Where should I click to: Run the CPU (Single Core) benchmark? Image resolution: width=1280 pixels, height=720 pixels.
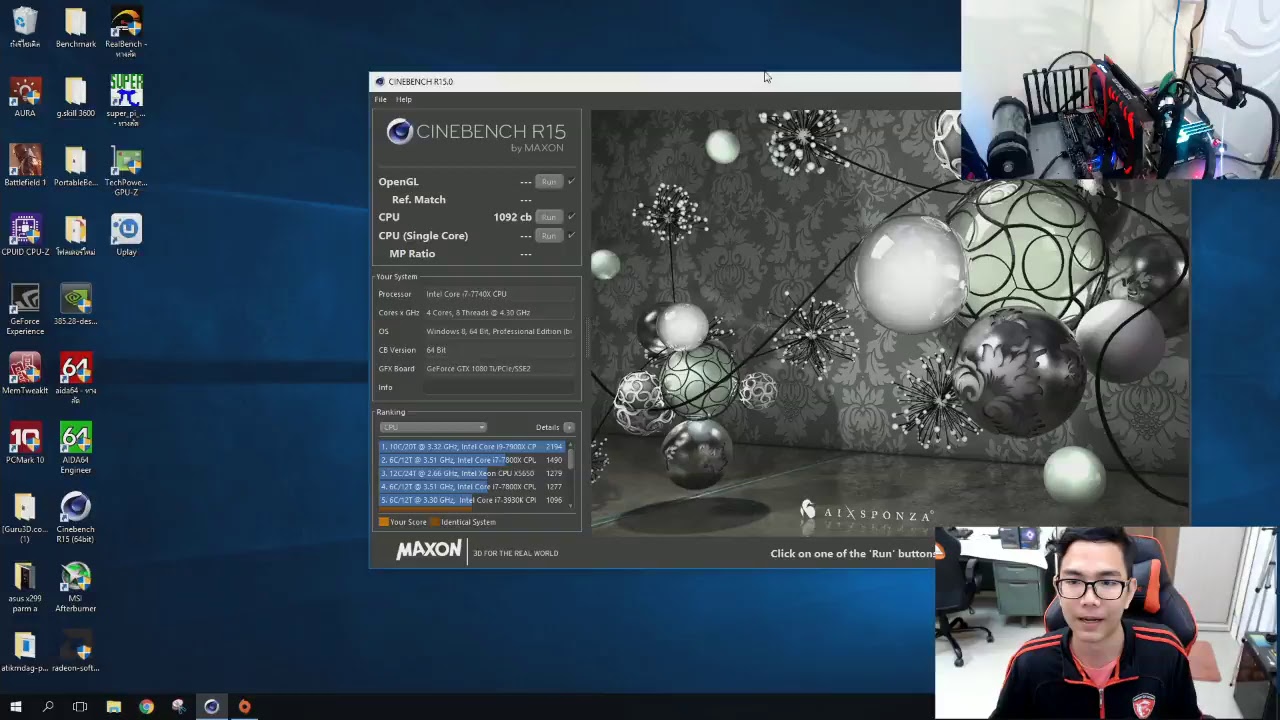pos(548,235)
